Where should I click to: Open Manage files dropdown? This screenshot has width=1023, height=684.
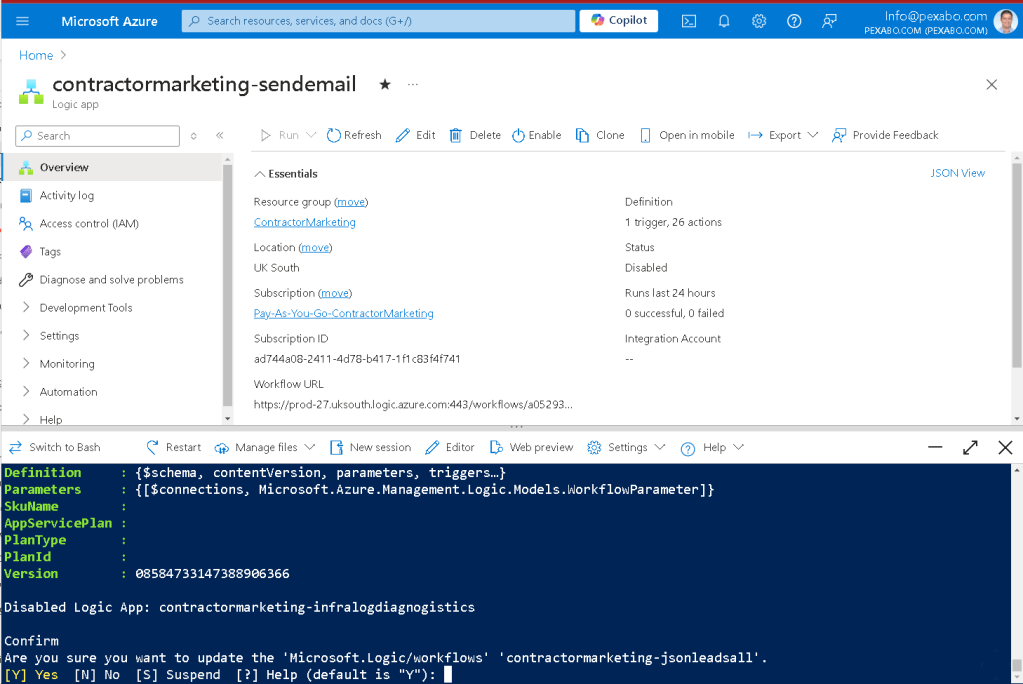pos(265,447)
